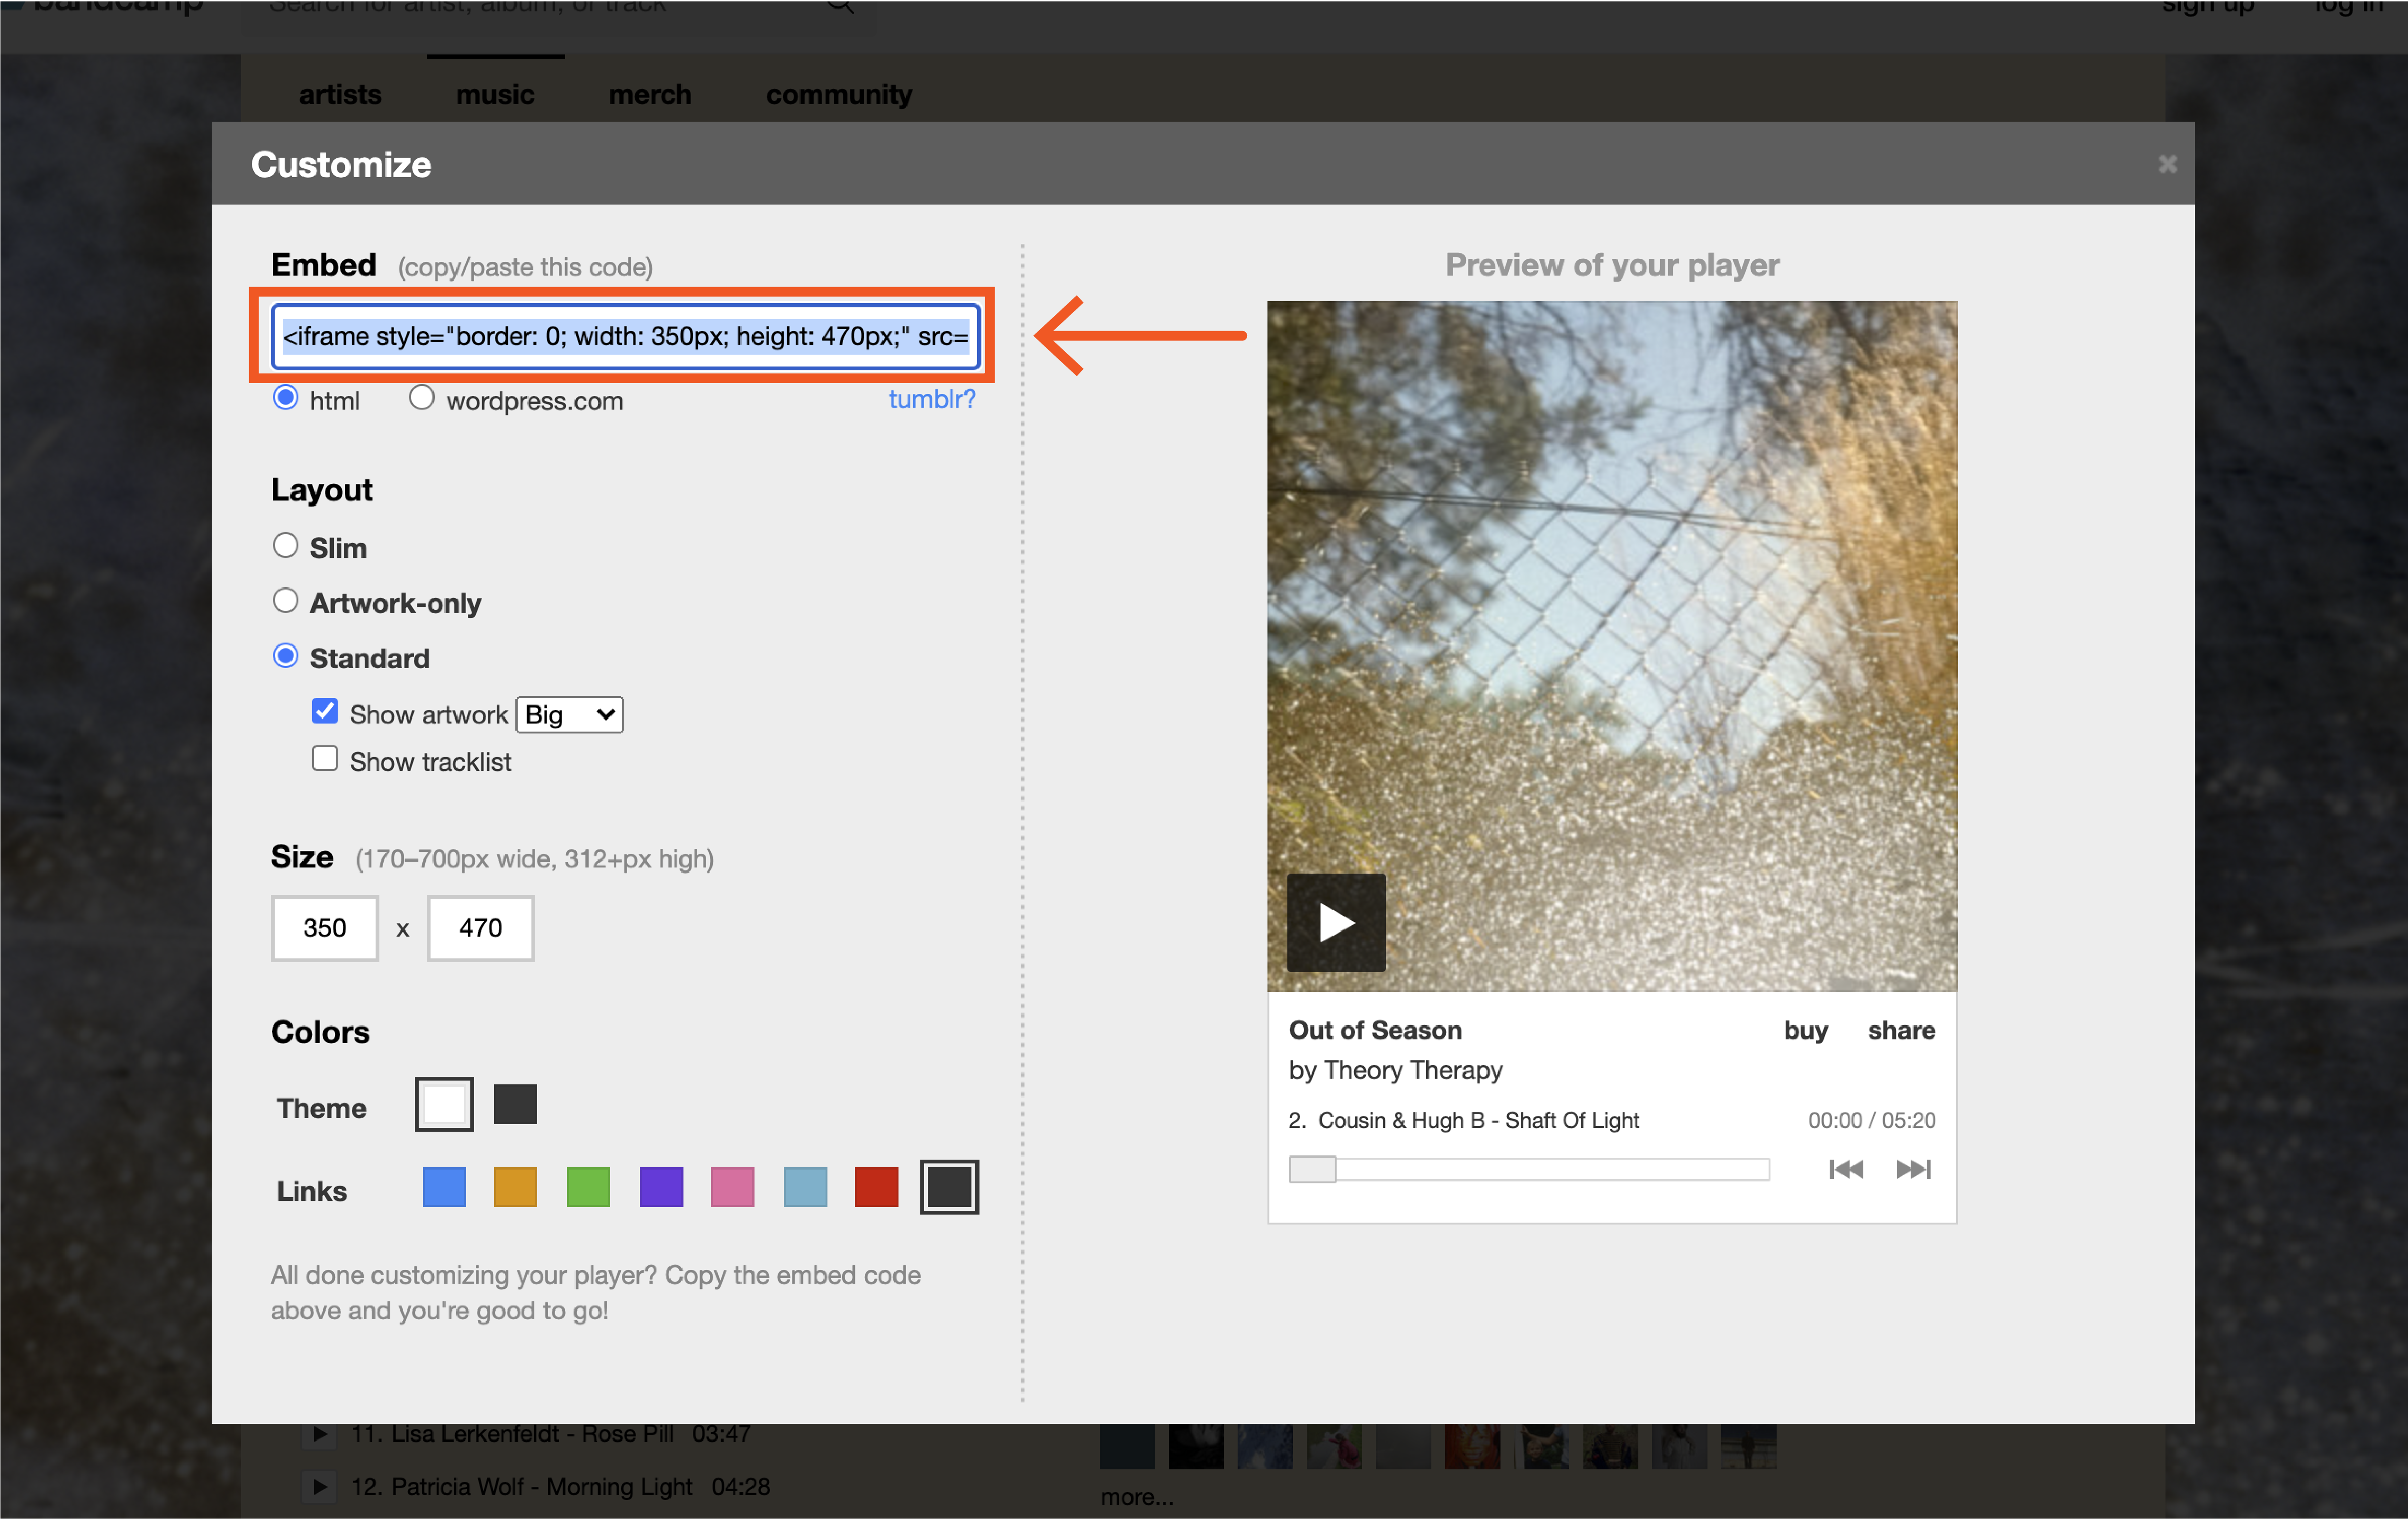Choose the Slim layout option
Image resolution: width=2408 pixels, height=1520 pixels.
tap(286, 546)
